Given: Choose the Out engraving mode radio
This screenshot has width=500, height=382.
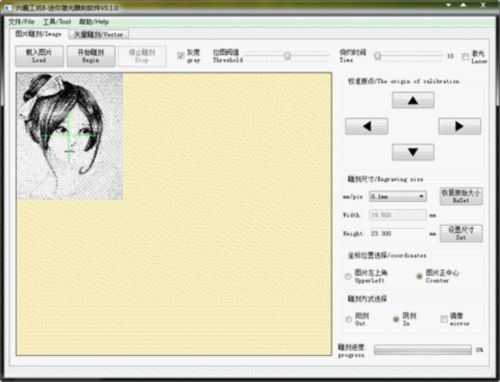Looking at the screenshot, I should [x=348, y=319].
